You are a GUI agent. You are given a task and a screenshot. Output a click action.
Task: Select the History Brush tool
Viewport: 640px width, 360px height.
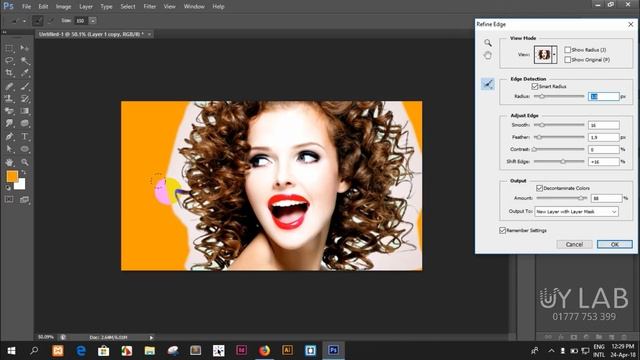tap(24, 98)
